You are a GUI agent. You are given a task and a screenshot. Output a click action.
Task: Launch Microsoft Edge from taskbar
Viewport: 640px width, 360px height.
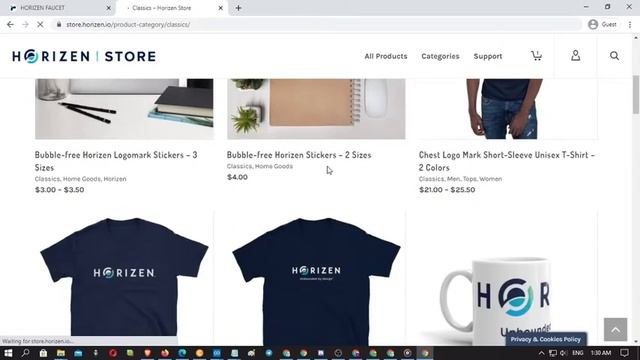click(x=182, y=353)
